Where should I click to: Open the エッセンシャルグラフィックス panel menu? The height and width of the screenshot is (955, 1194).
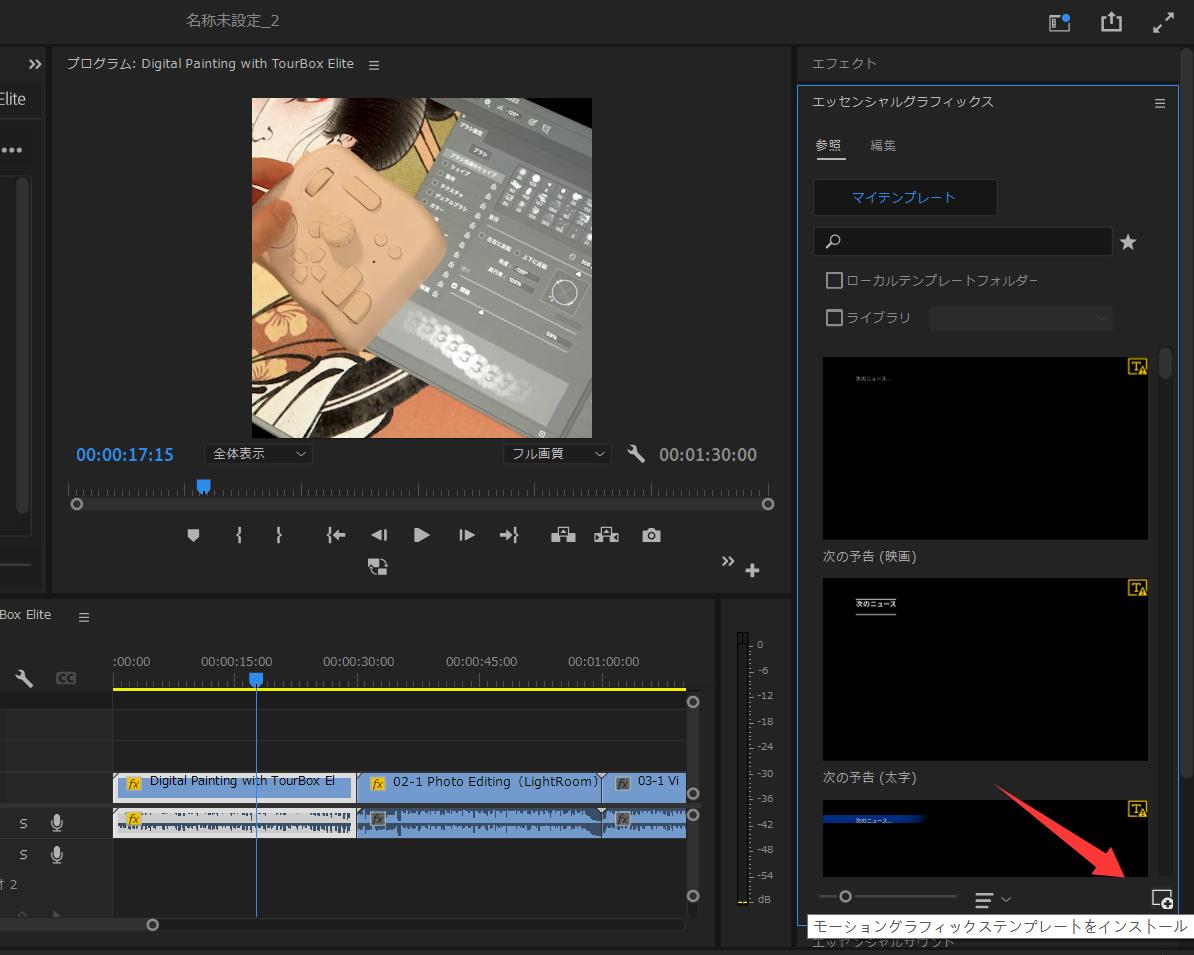(1160, 103)
